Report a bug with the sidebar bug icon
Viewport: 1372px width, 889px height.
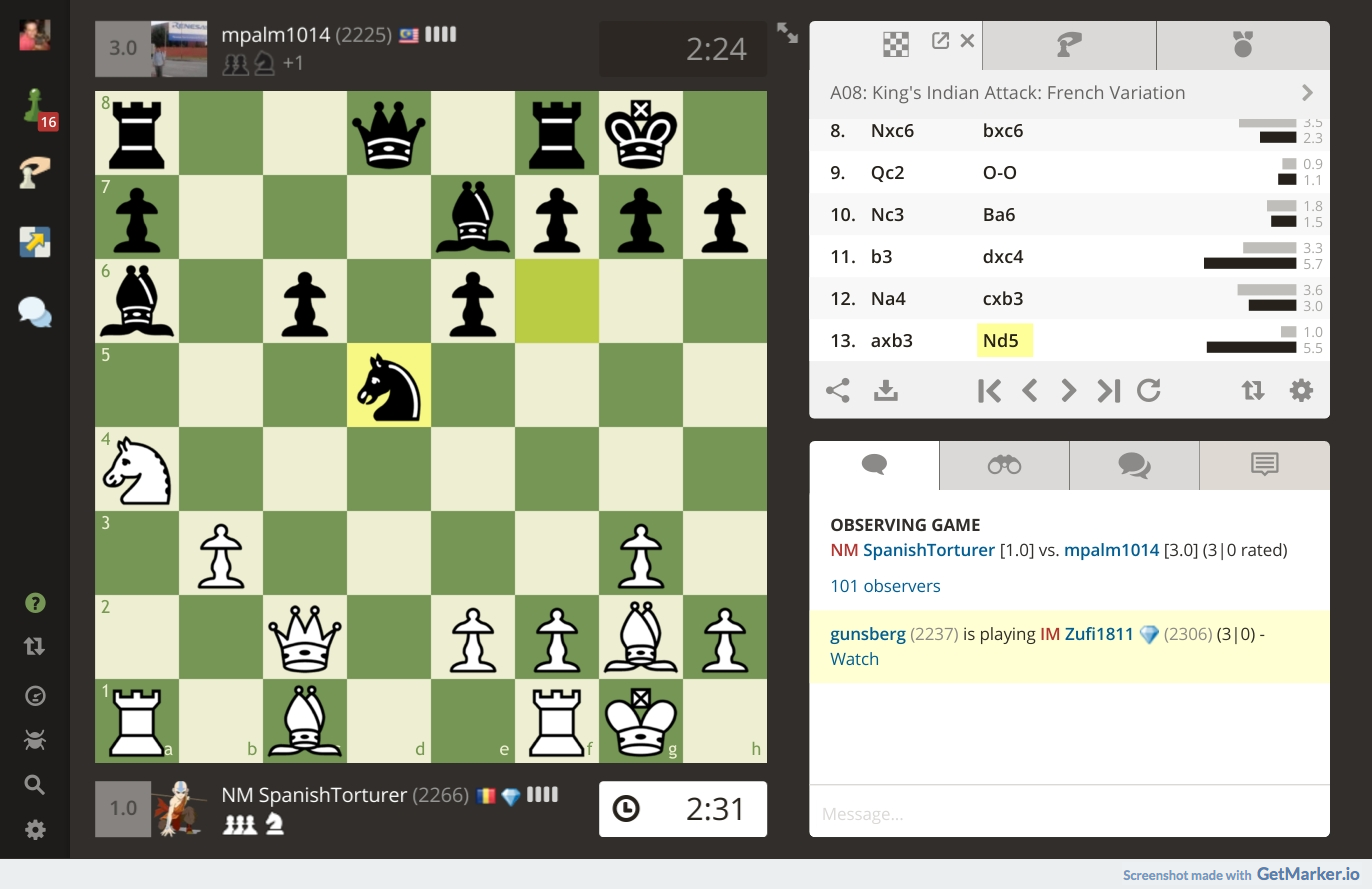(35, 740)
